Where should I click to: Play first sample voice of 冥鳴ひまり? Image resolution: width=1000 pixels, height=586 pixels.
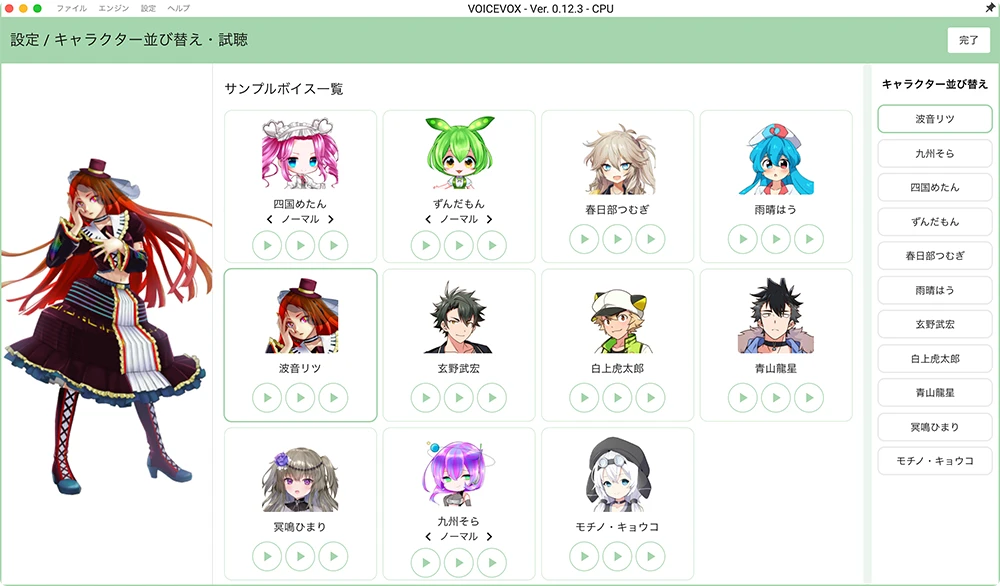coord(267,557)
